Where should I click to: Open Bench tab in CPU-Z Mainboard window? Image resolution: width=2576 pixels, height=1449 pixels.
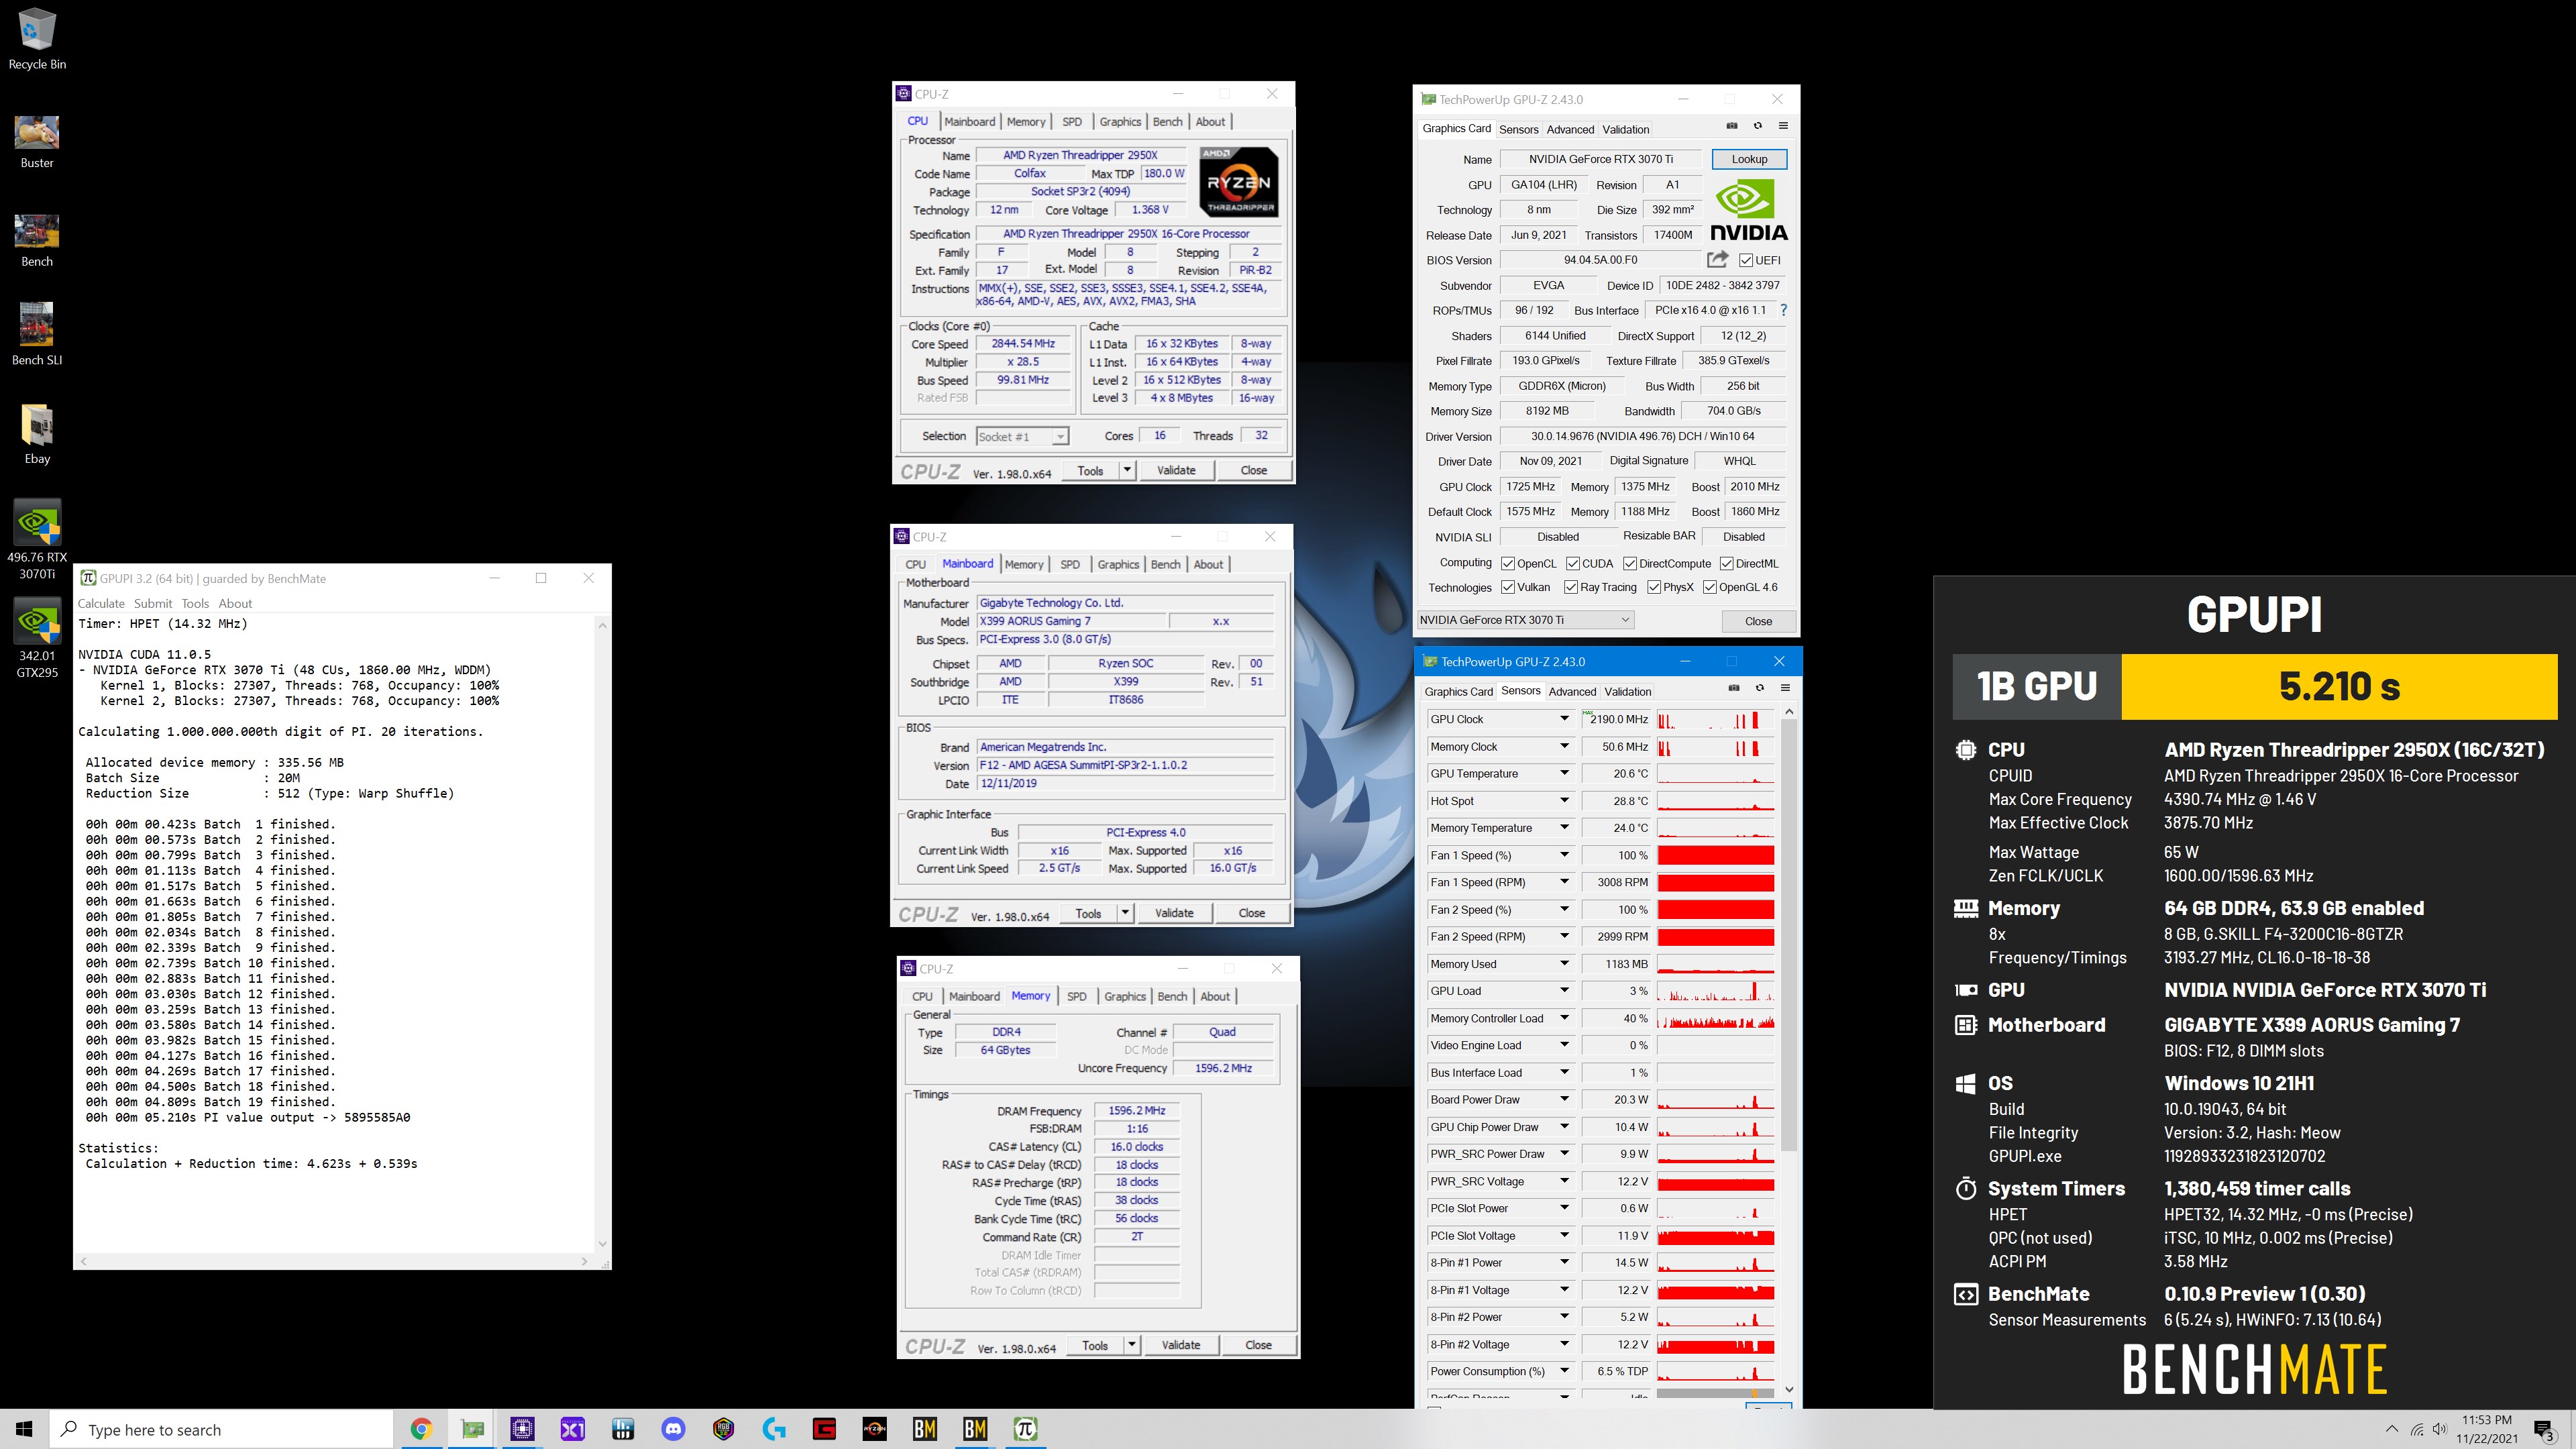[1165, 564]
